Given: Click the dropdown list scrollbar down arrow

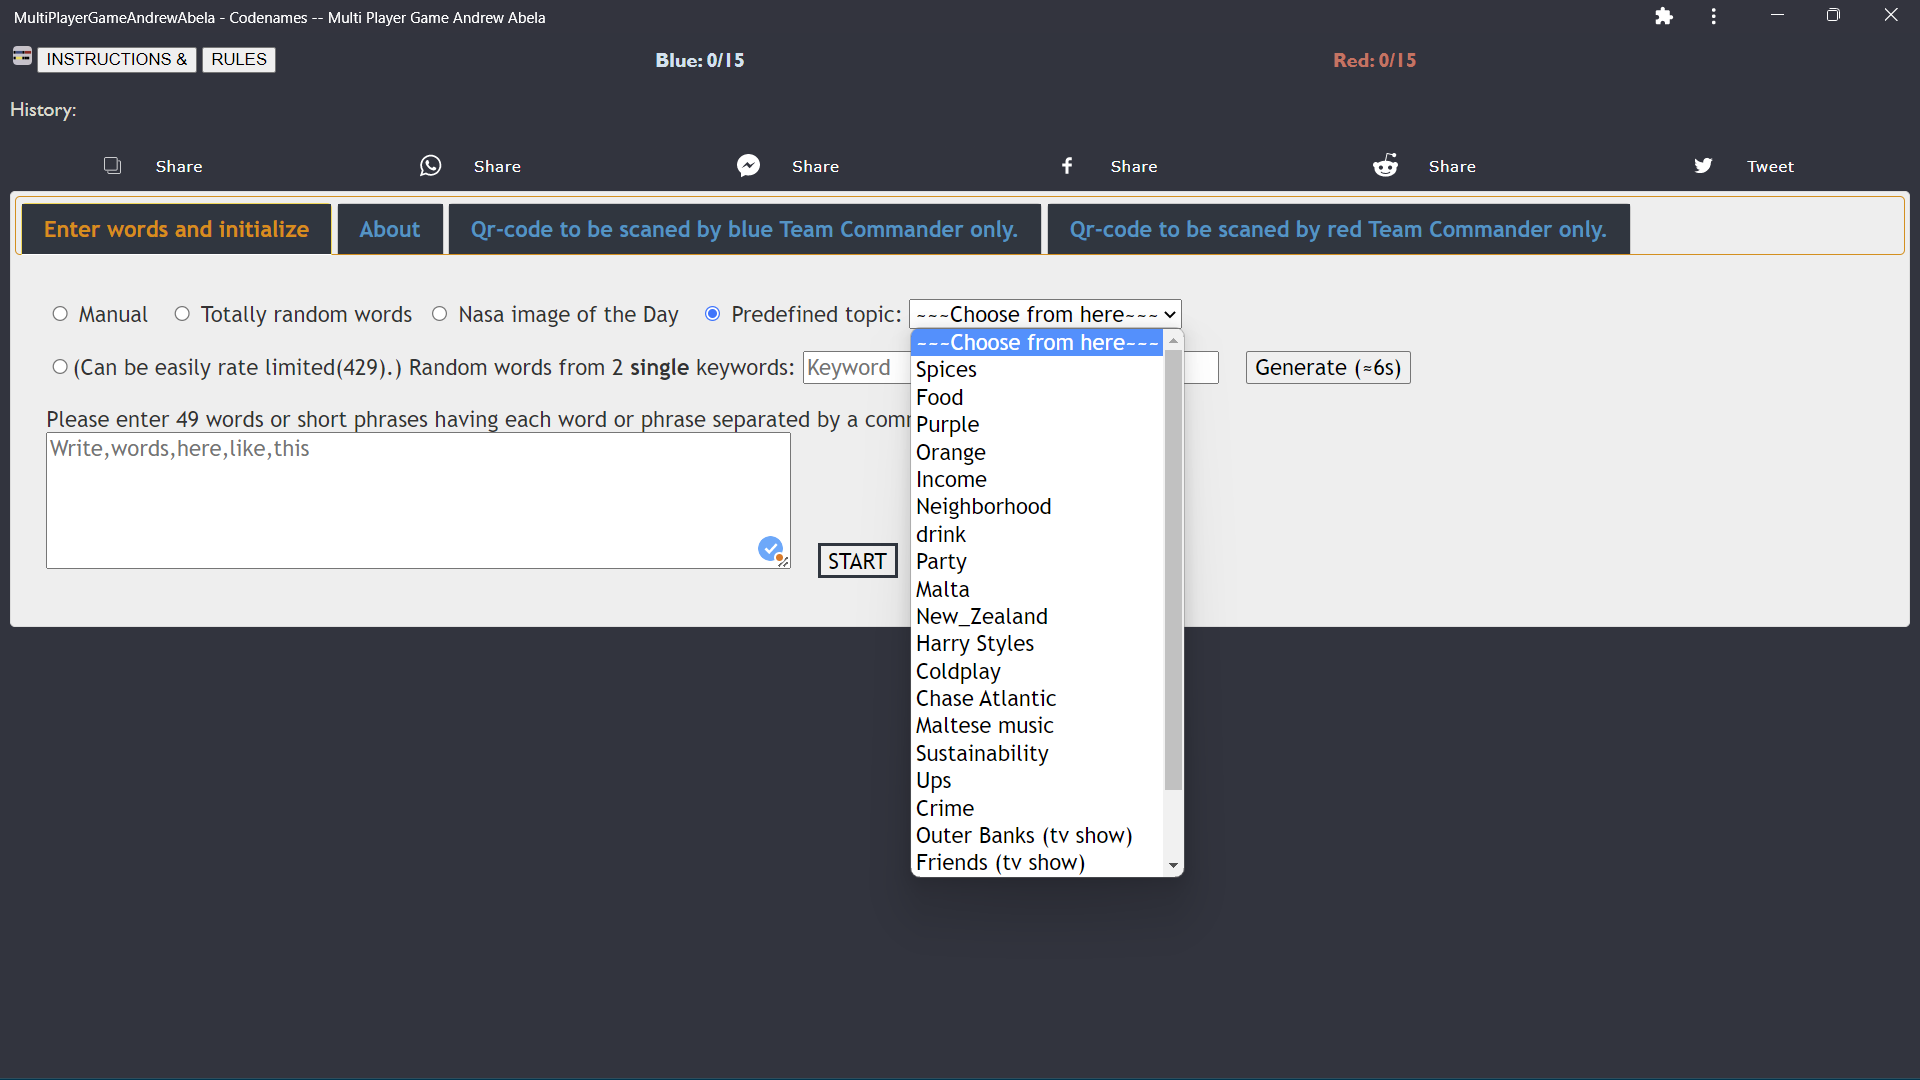Looking at the screenshot, I should click(x=1173, y=865).
